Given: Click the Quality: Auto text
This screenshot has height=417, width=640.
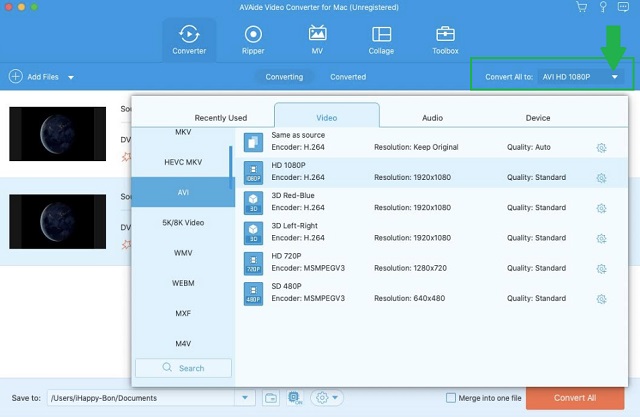Looking at the screenshot, I should 529,147.
